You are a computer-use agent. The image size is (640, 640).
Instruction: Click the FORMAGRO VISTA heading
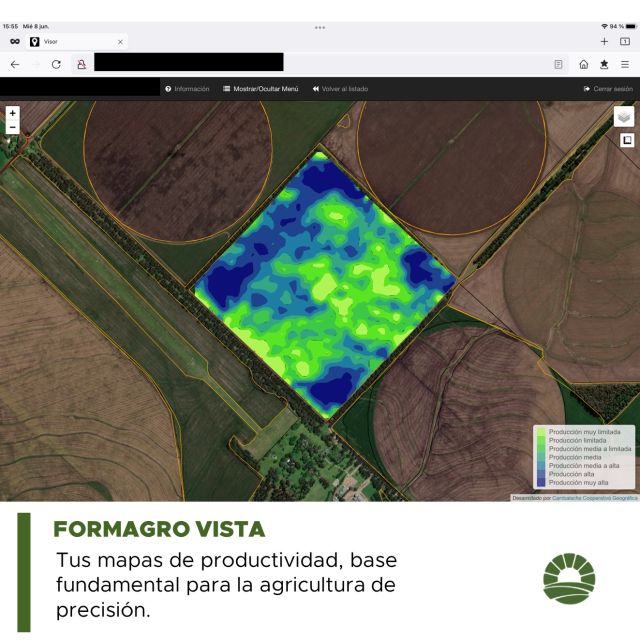[x=159, y=529]
